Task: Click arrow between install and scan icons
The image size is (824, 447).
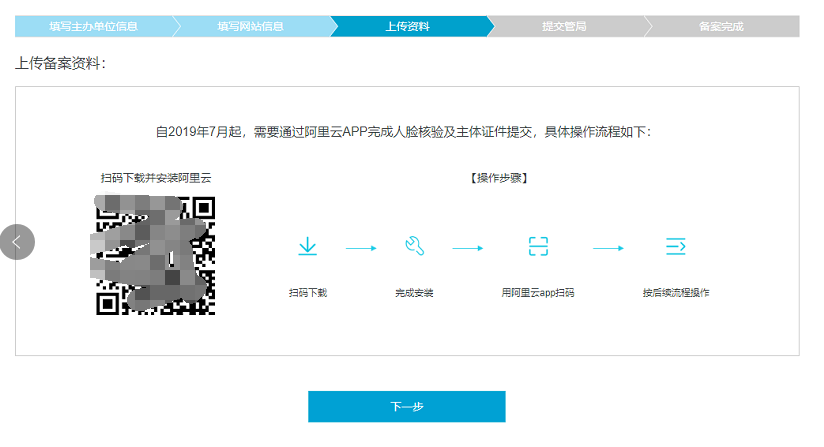Action: tap(467, 247)
